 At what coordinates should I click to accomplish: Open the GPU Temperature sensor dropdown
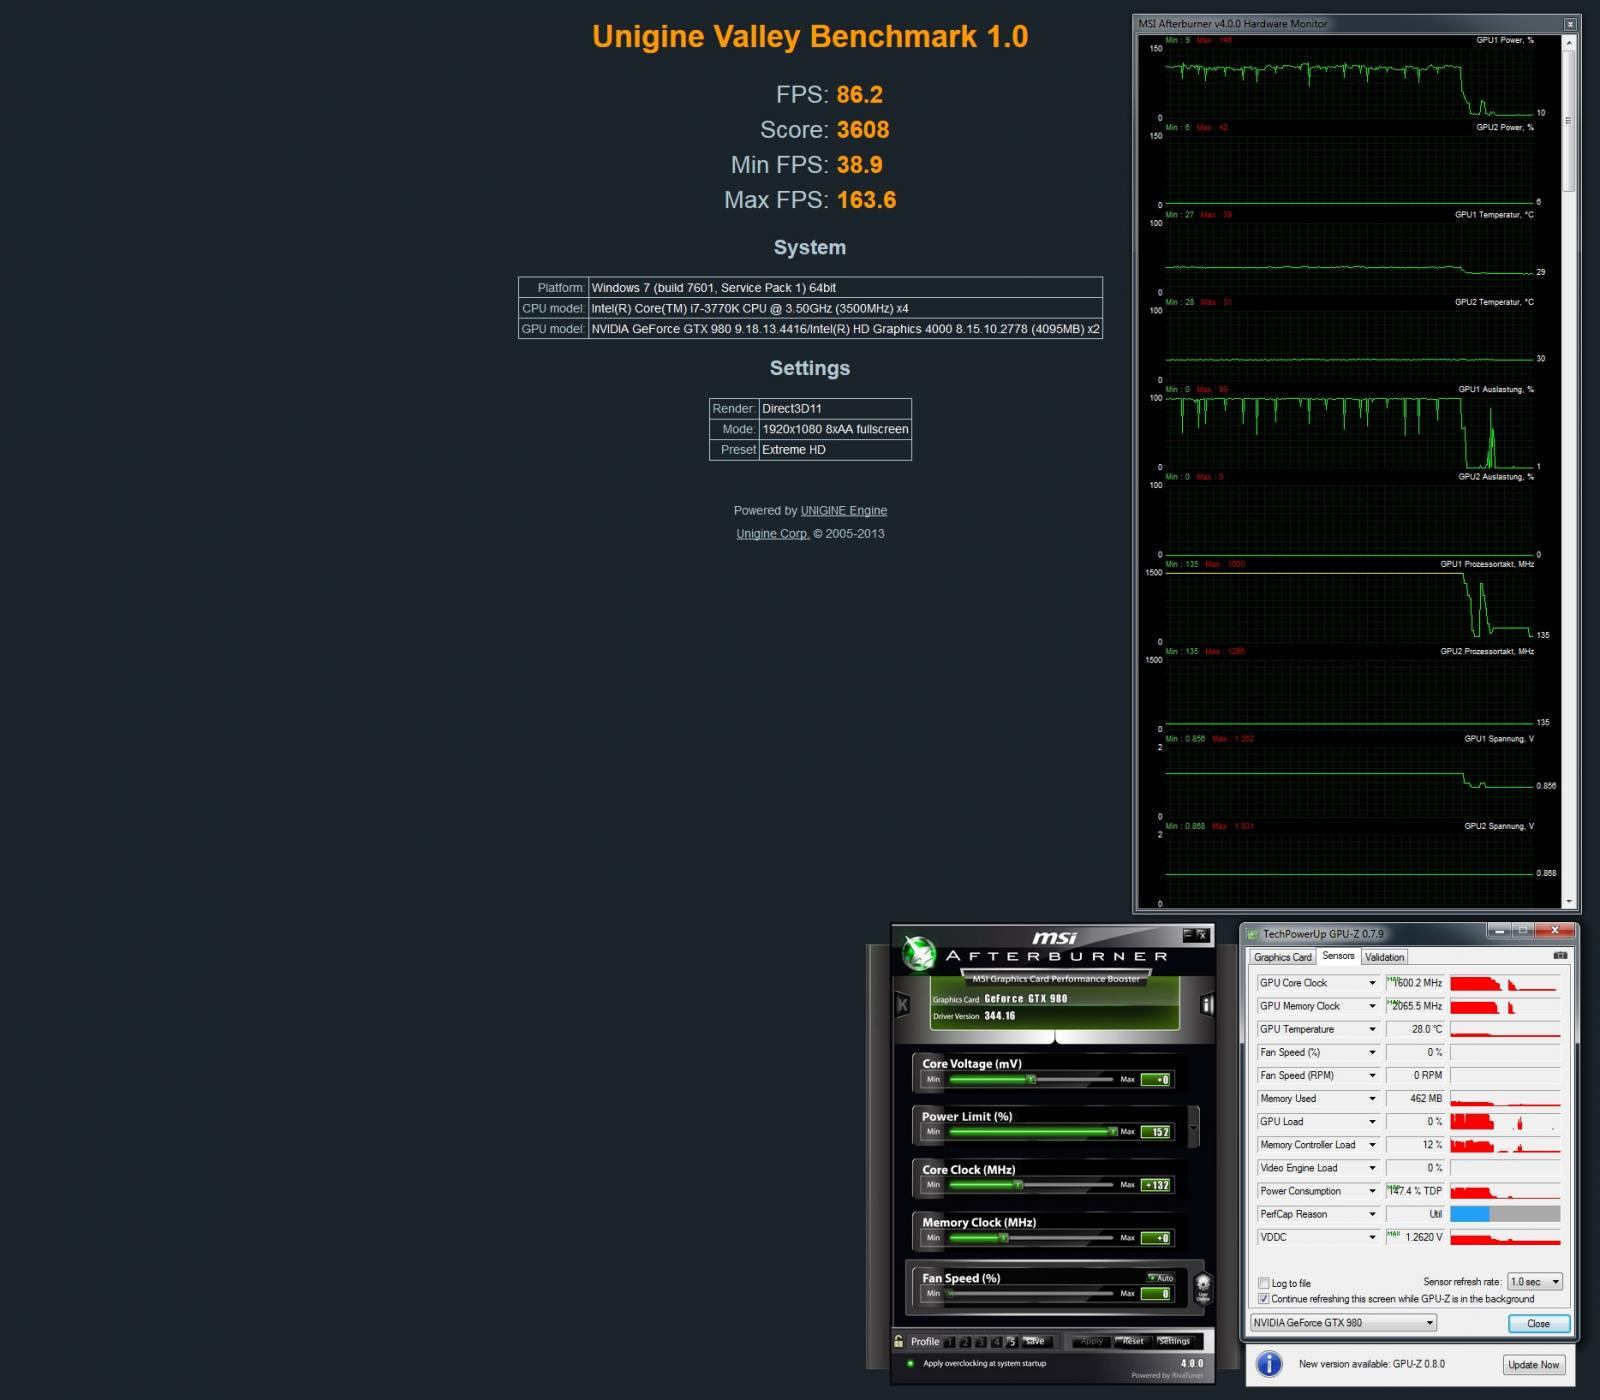1372,1029
